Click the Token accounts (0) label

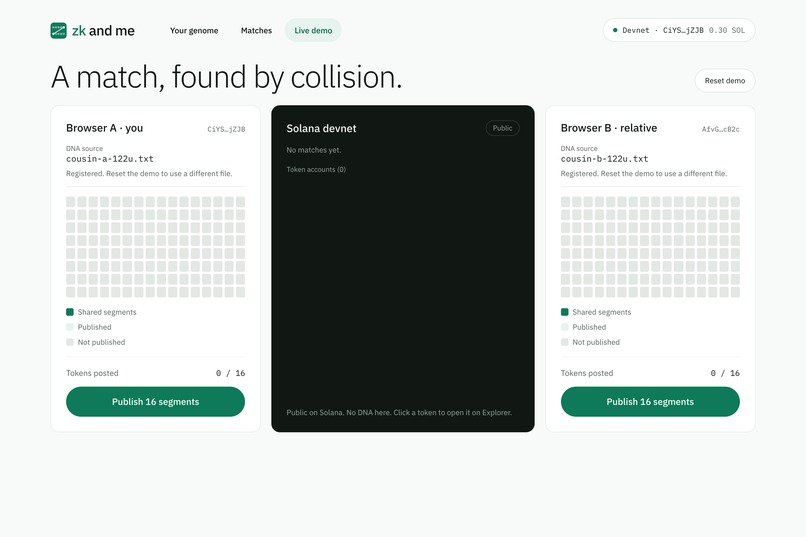coord(316,170)
